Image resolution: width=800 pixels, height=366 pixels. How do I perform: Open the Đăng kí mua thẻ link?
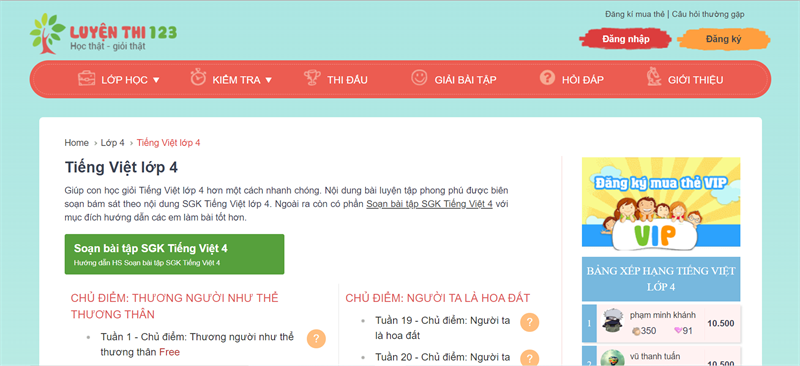click(635, 14)
